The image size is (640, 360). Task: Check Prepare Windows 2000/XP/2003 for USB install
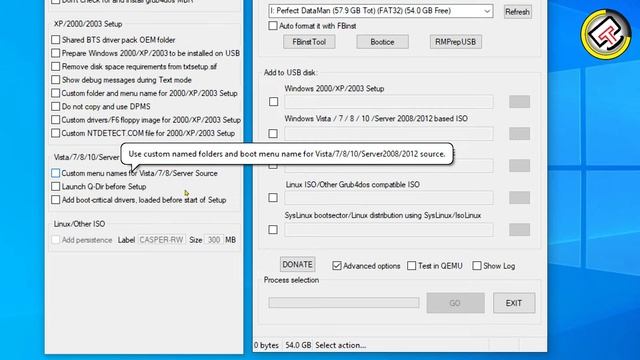(56, 53)
